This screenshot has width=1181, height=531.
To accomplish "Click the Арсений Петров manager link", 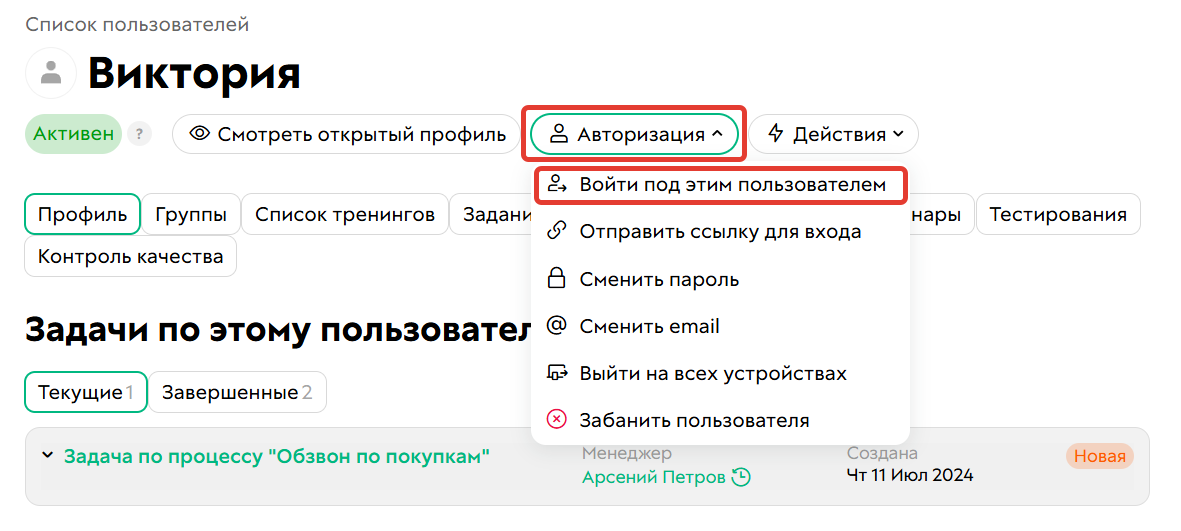I will pos(653,477).
